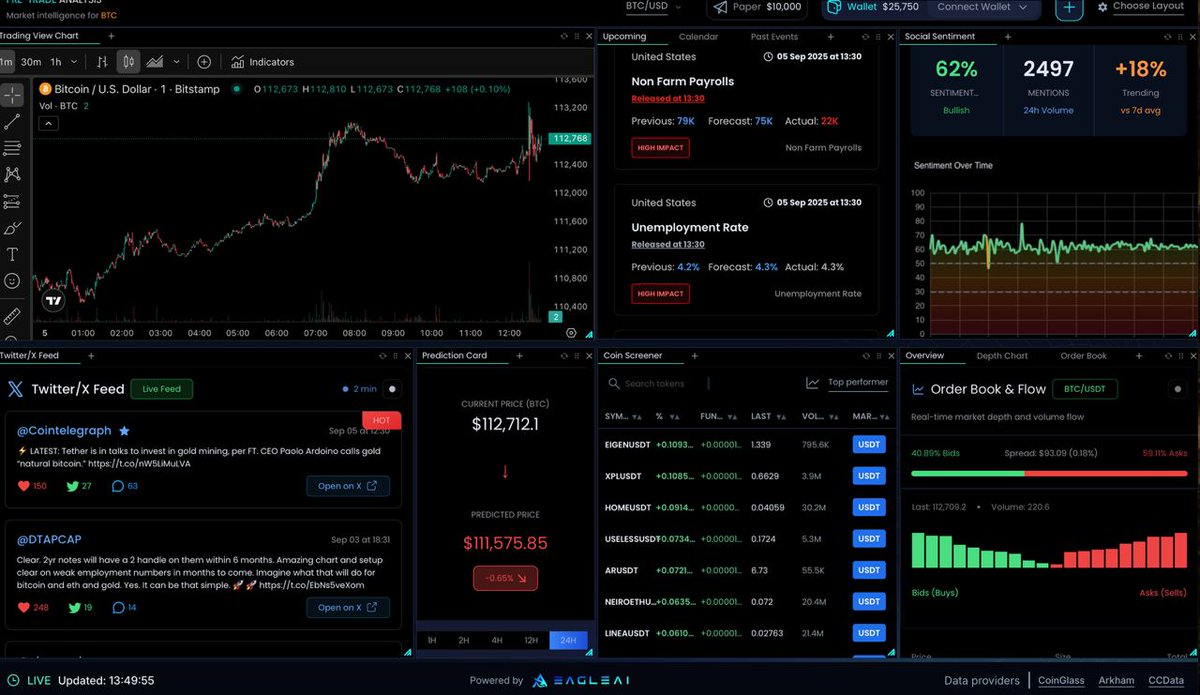Open the chart style dropdown chevron
1200x695 pixels.
[x=175, y=62]
